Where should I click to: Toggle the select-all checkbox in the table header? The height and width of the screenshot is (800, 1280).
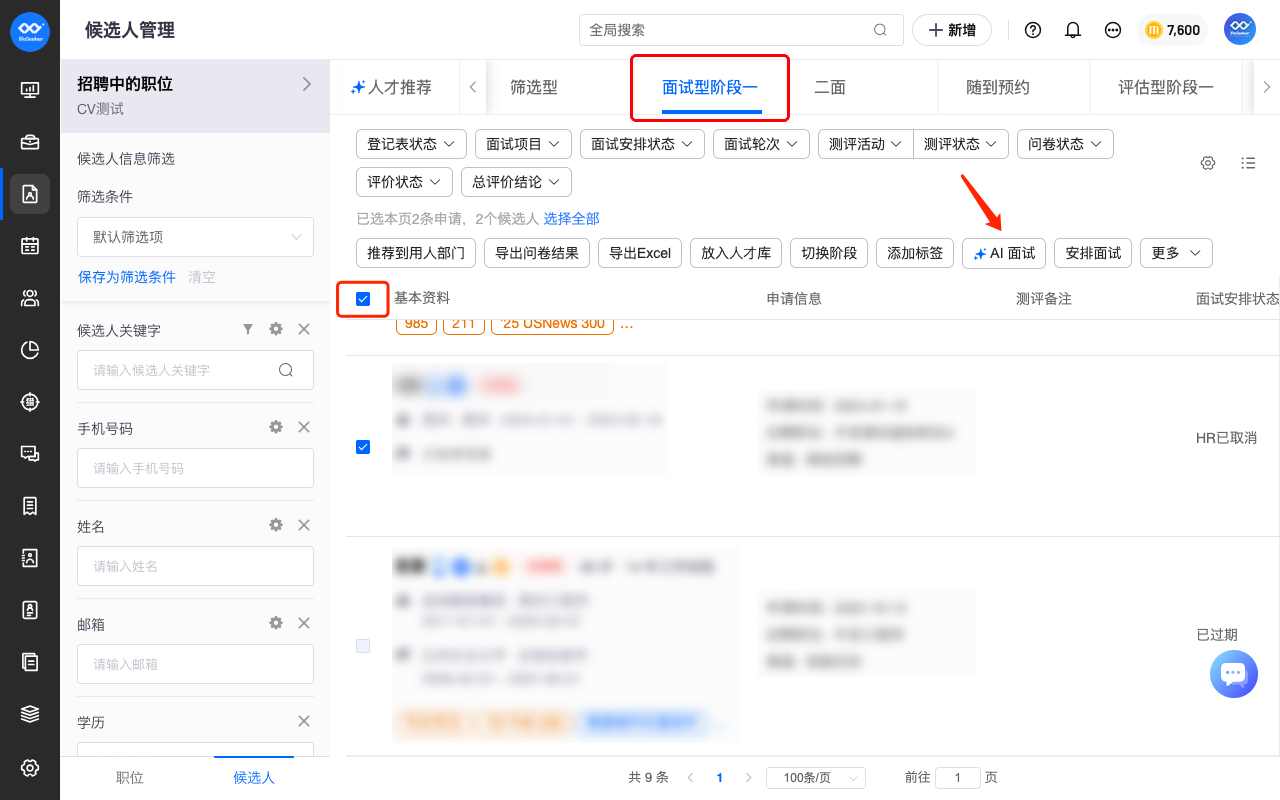click(x=363, y=299)
